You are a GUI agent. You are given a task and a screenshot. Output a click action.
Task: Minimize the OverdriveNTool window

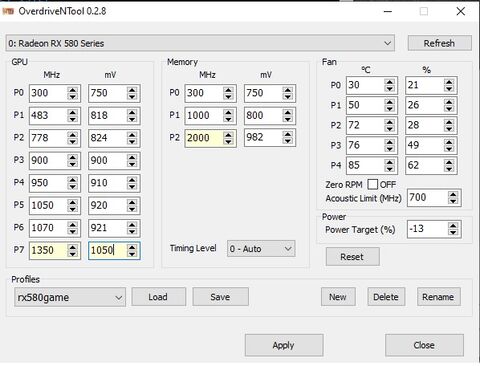pyautogui.click(x=387, y=11)
